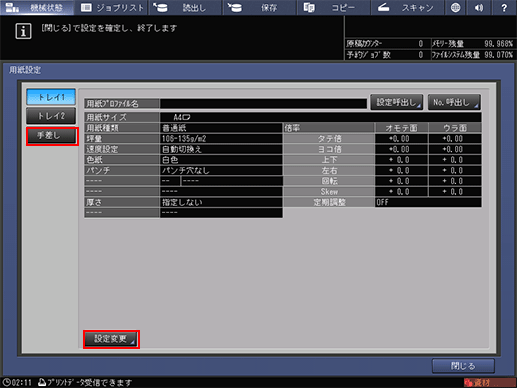Select トレイ1 tray button
The width and height of the screenshot is (517, 388).
[x=51, y=97]
